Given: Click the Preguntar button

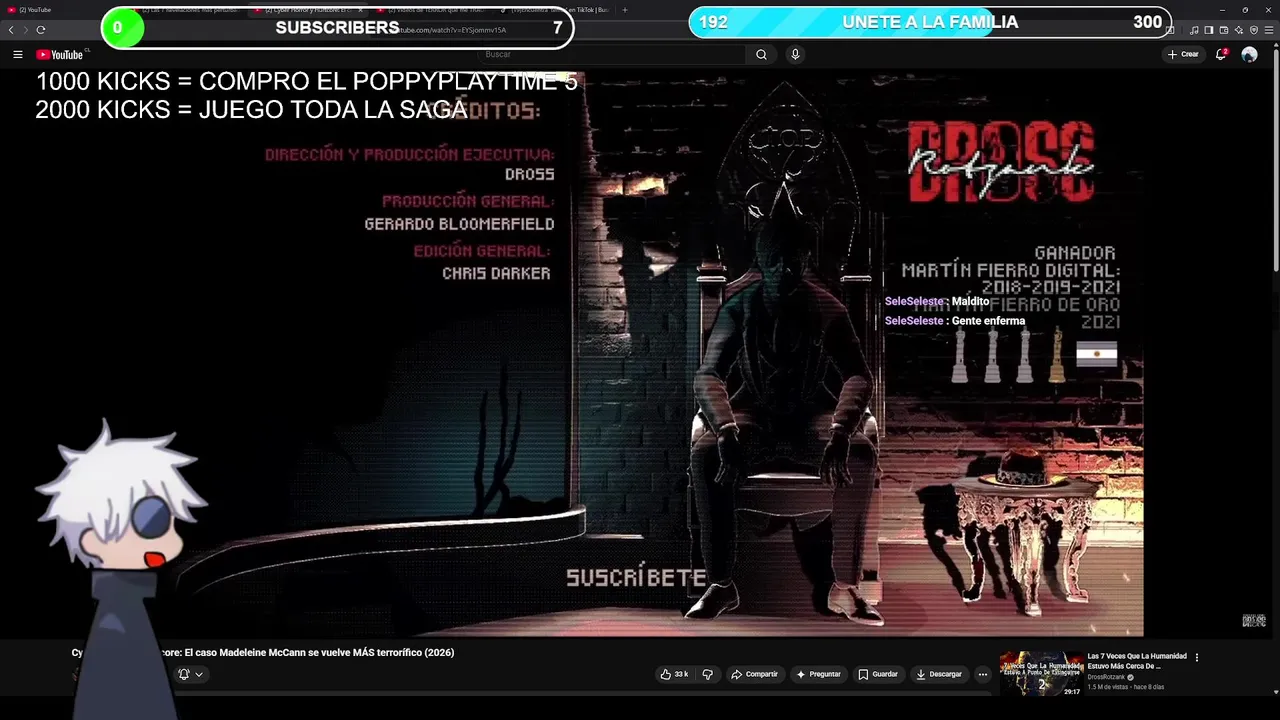Looking at the screenshot, I should click(x=818, y=674).
